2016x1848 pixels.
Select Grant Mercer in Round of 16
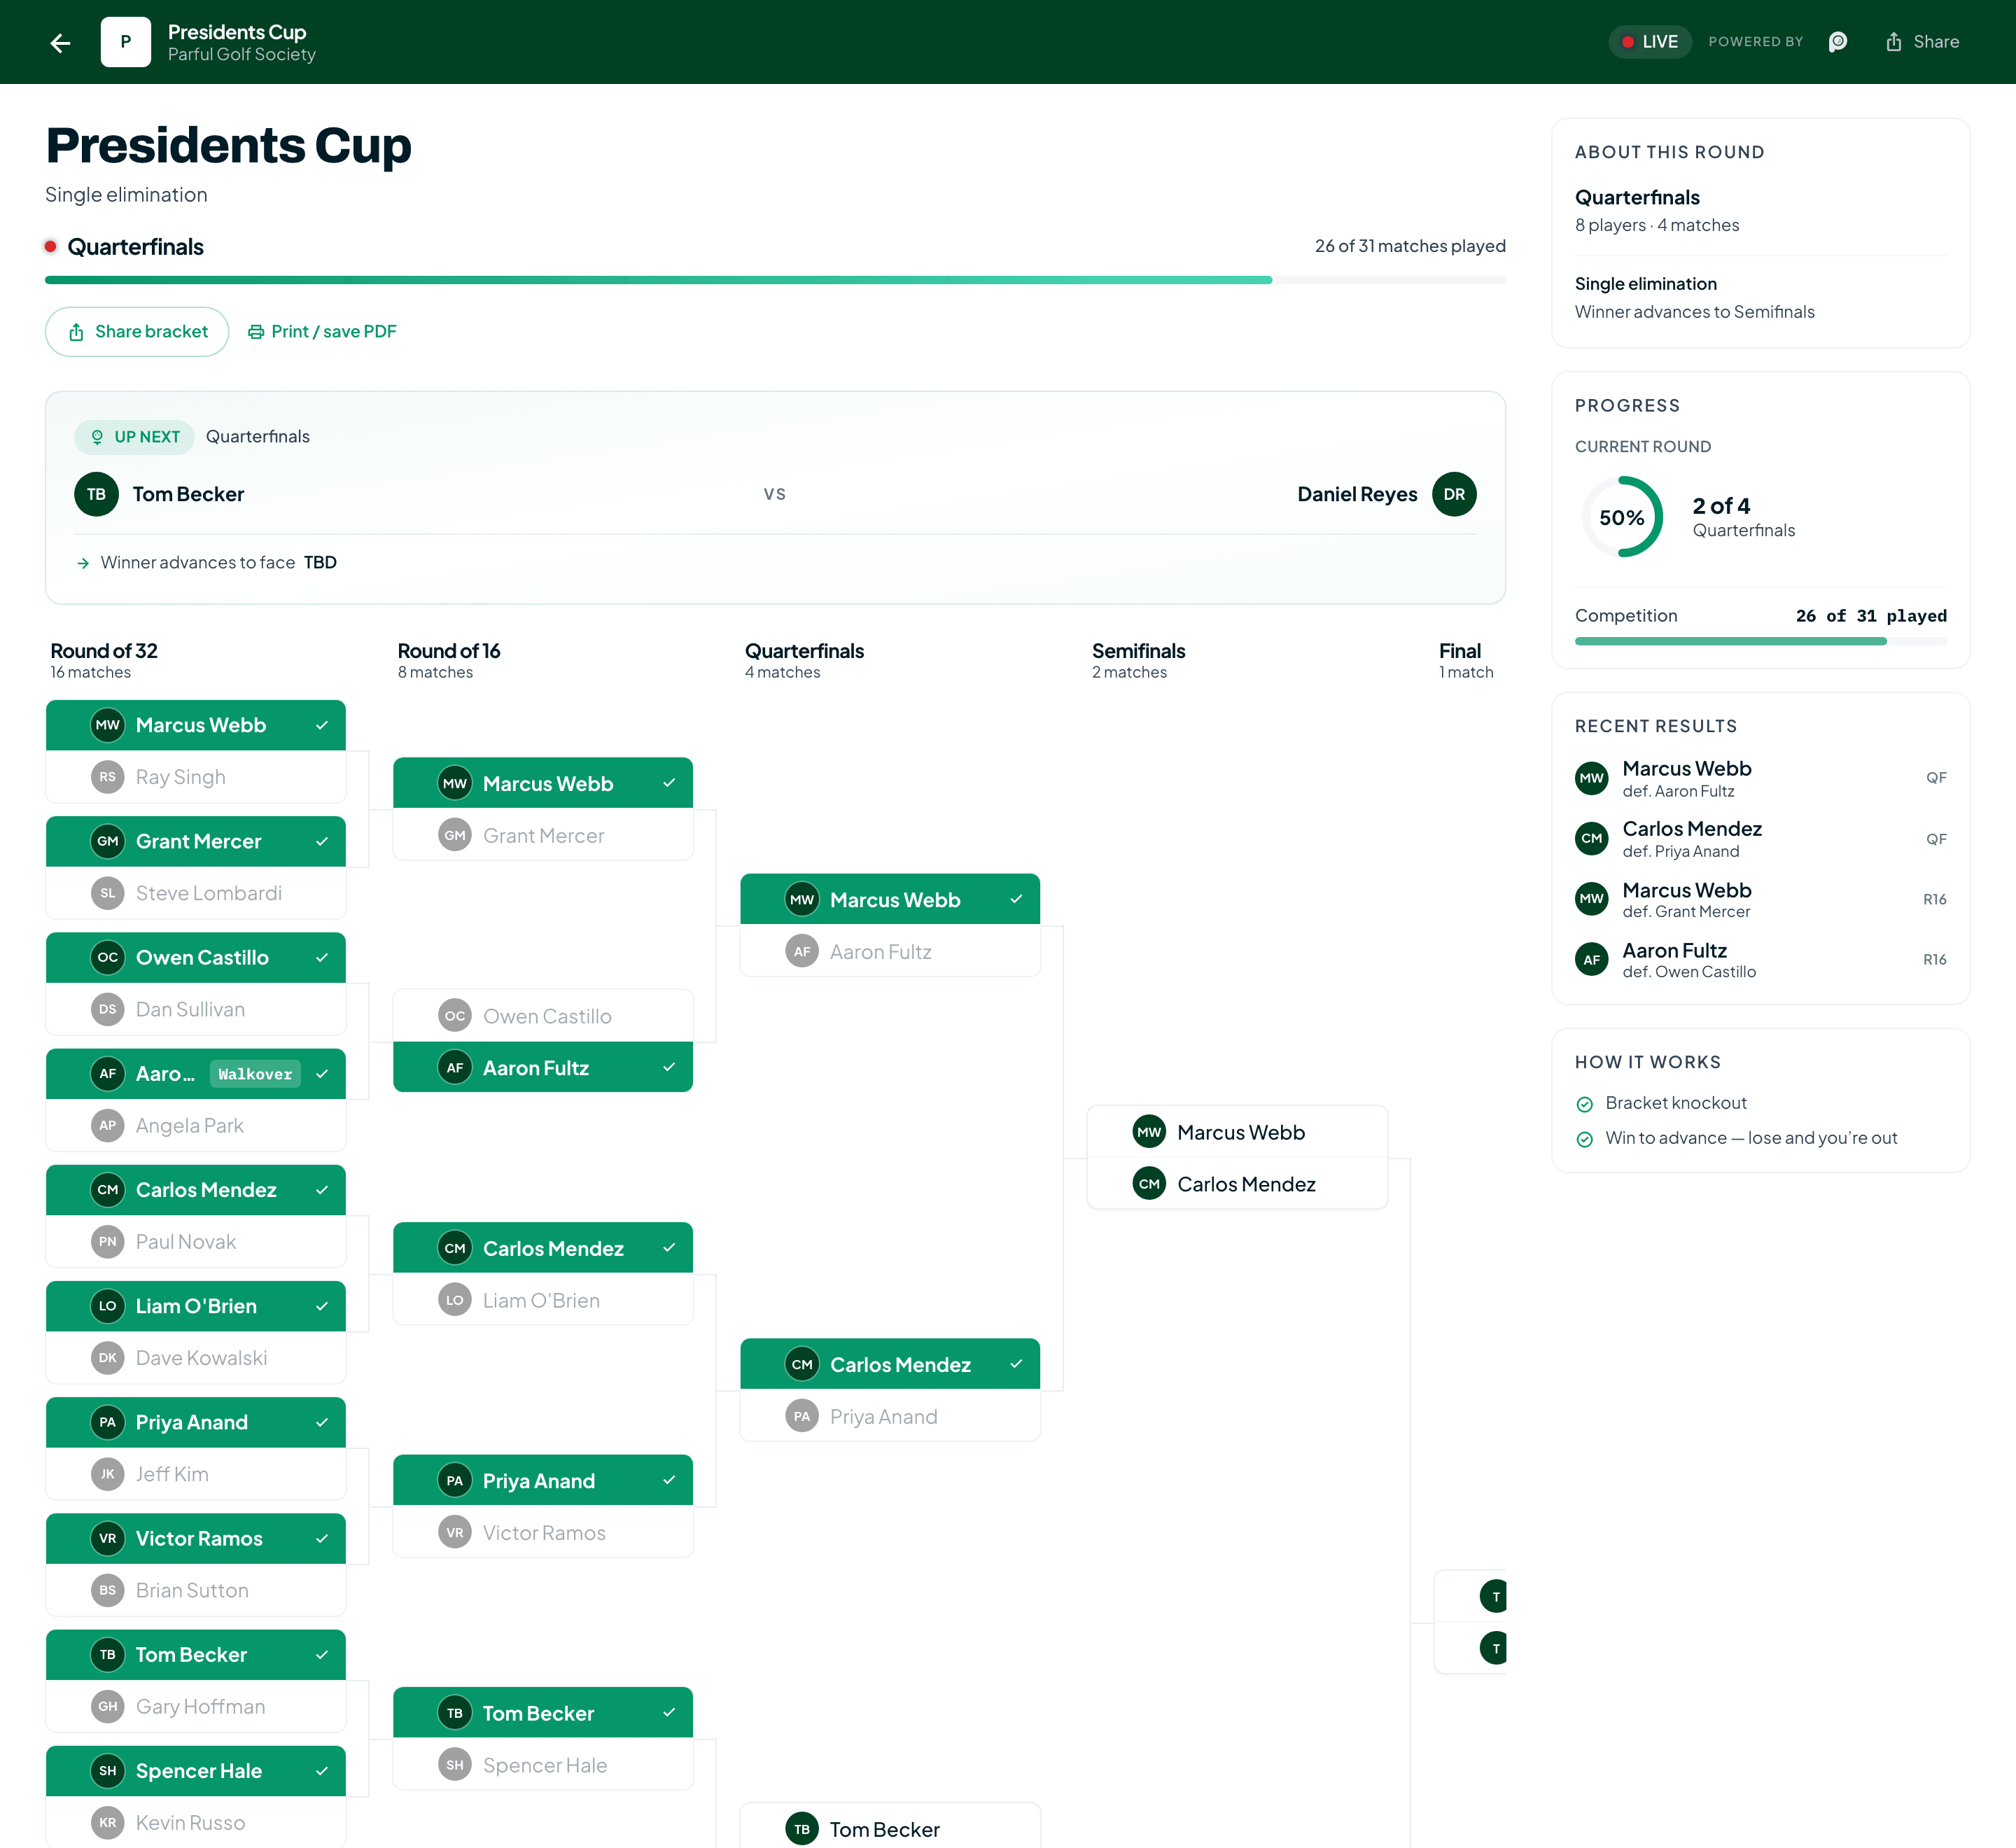[x=543, y=835]
